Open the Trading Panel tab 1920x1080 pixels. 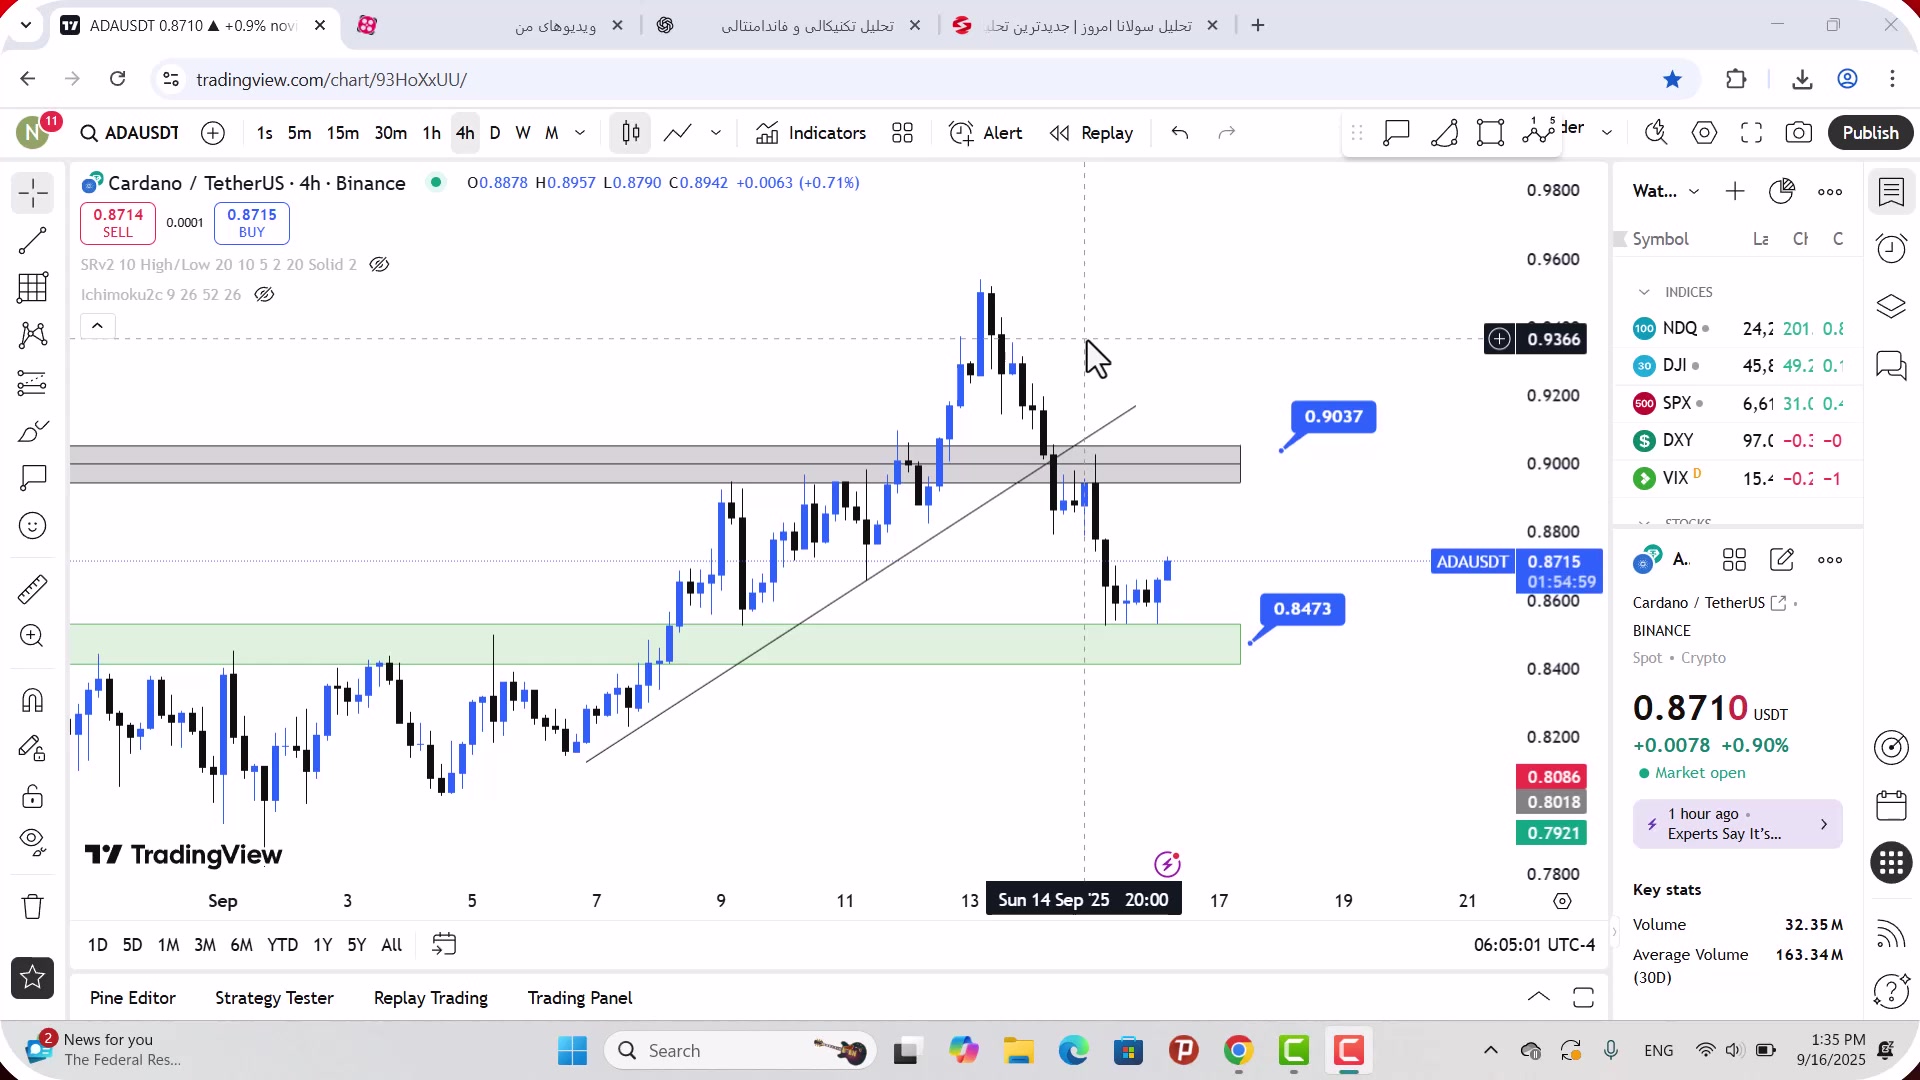[x=580, y=998]
